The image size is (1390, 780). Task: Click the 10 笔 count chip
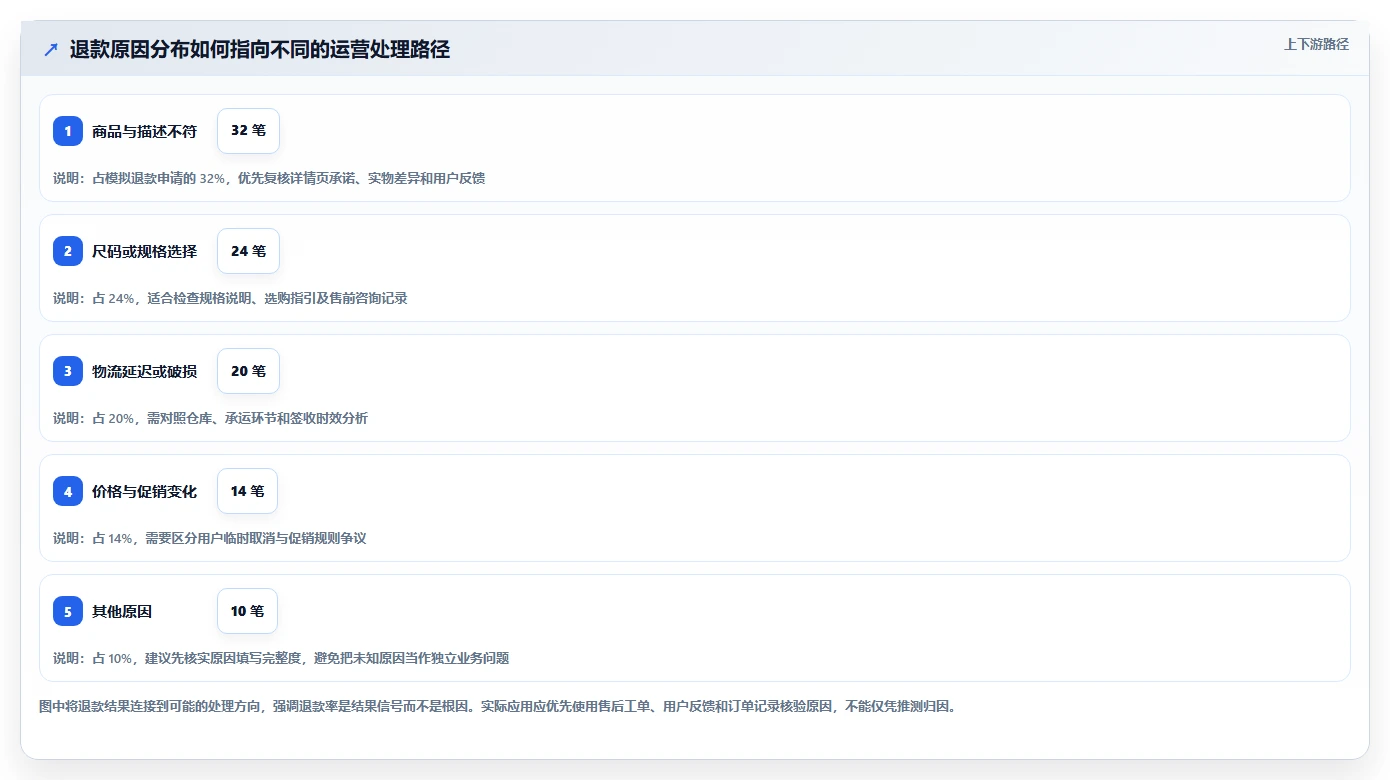247,611
